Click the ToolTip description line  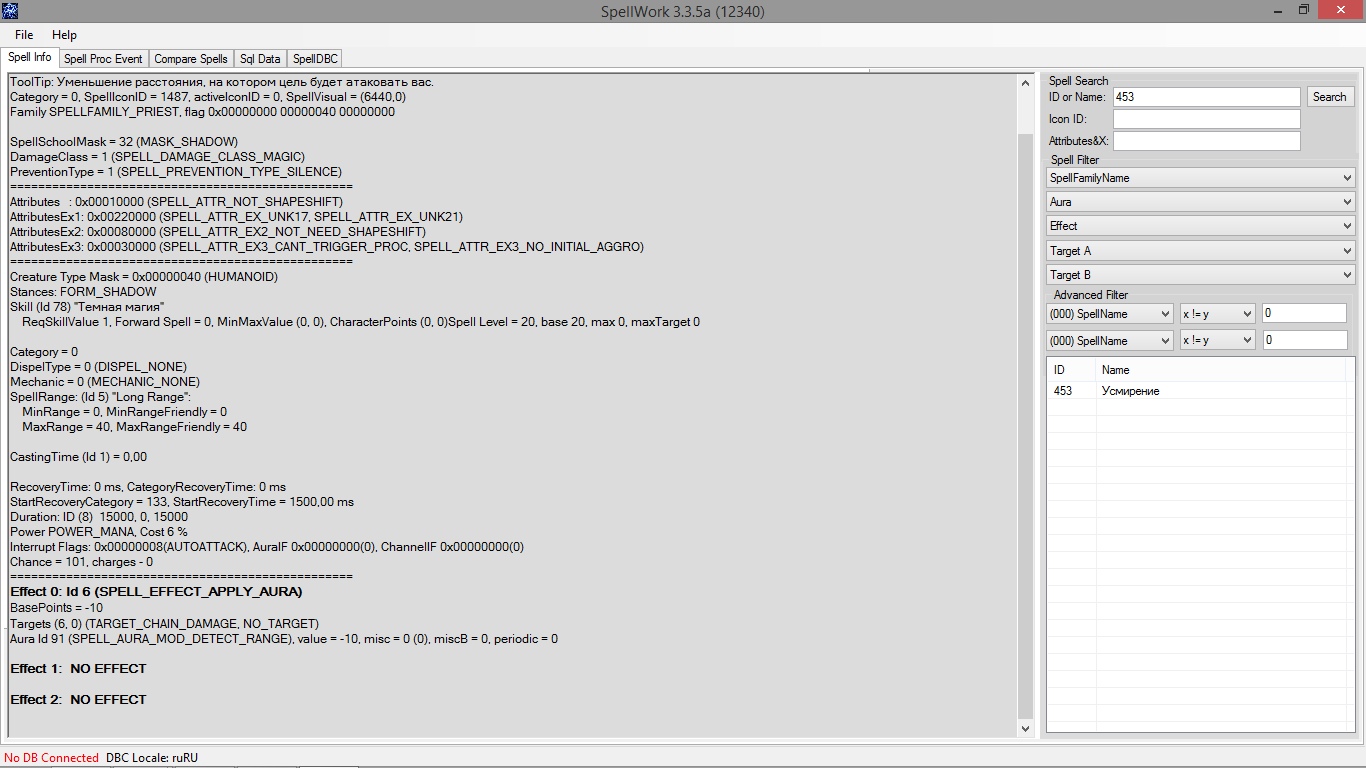point(222,82)
